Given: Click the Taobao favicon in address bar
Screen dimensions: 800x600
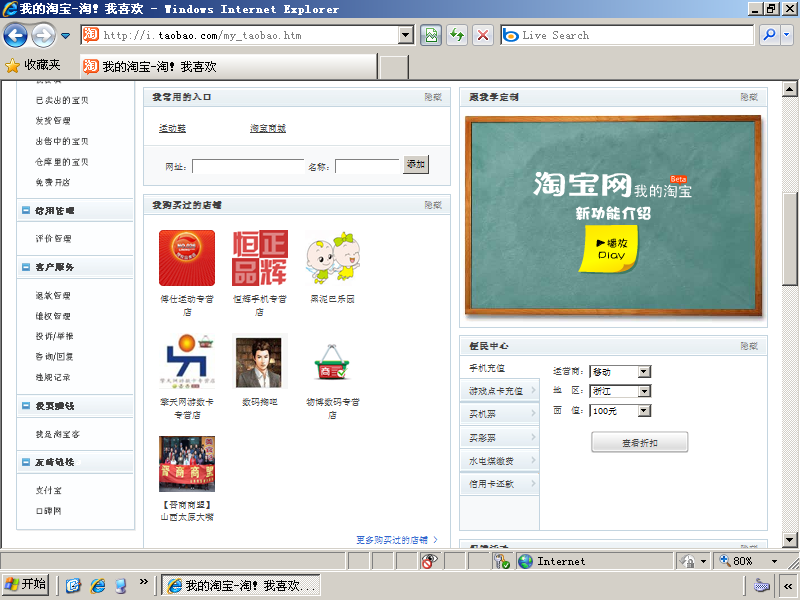Looking at the screenshot, I should pyautogui.click(x=91, y=35).
